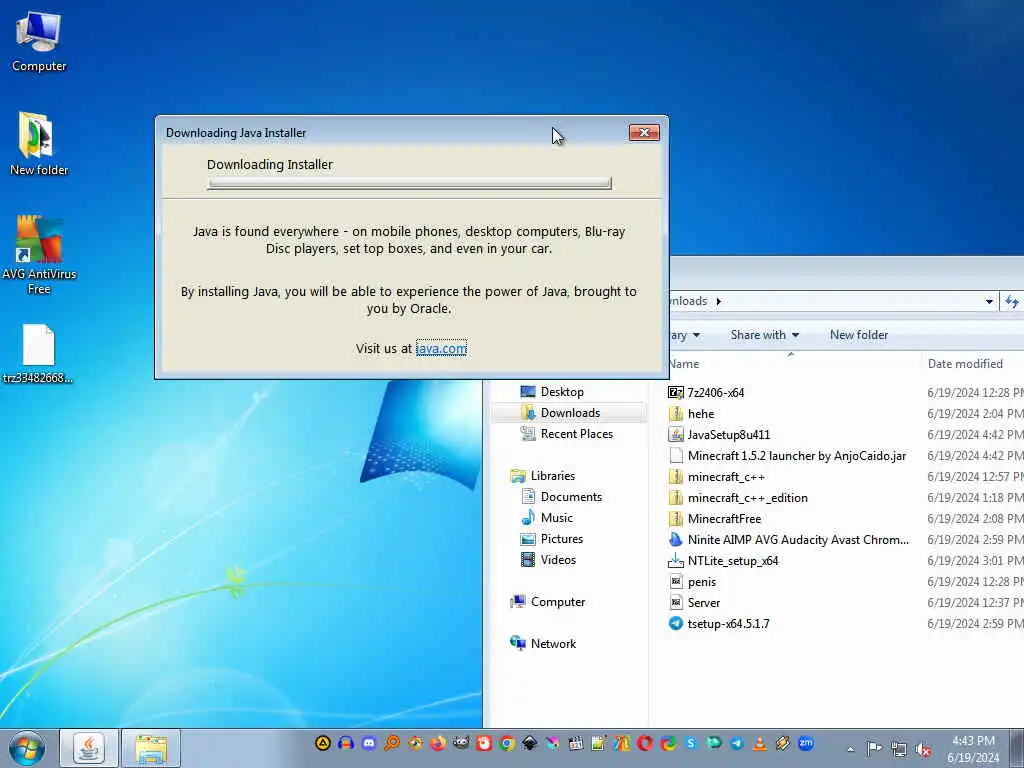Close the Downloading Java Installer dialog
The image size is (1024, 768).
644,133
